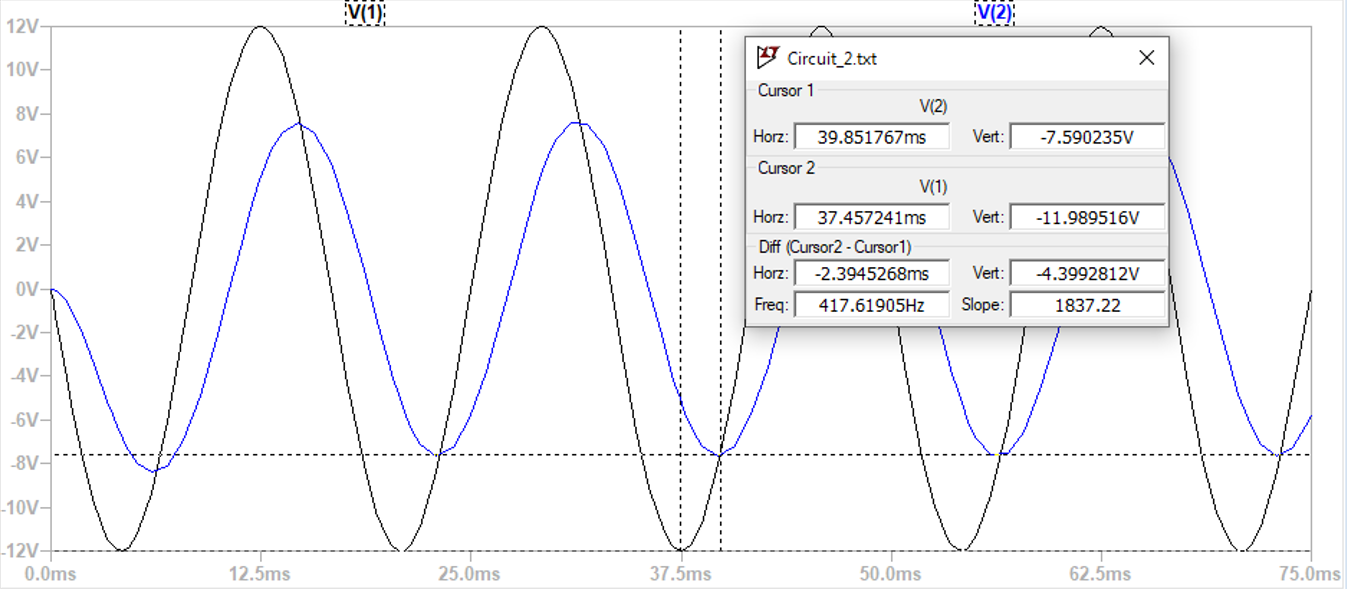This screenshot has height=589, width=1347.
Task: Click the Diff Horz value field
Action: [871, 273]
